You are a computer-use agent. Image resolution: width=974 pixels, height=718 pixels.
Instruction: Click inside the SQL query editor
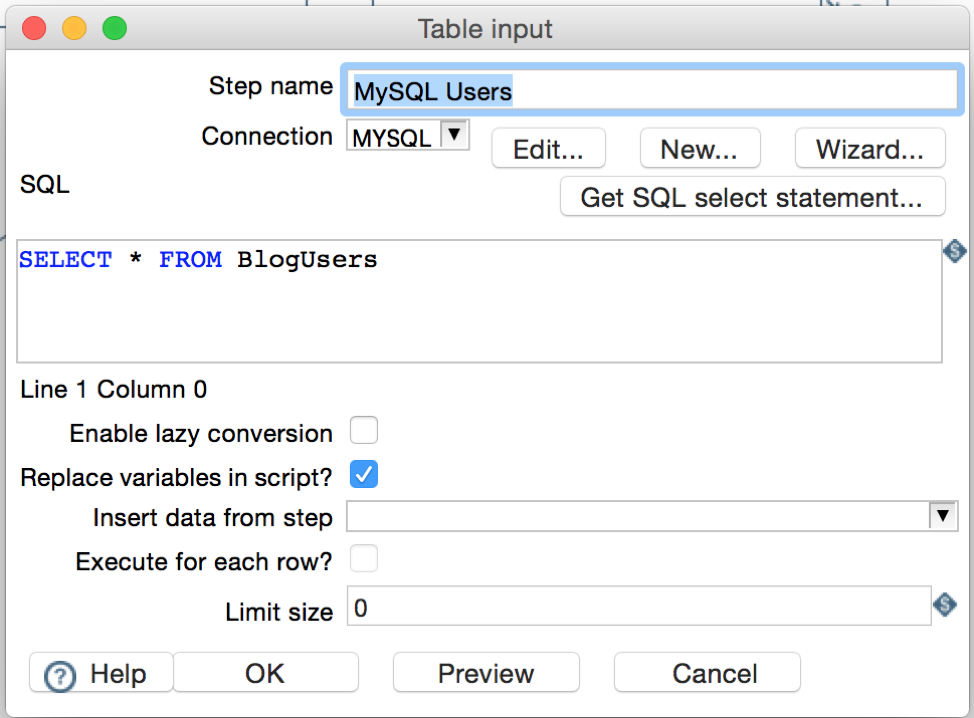(x=480, y=301)
